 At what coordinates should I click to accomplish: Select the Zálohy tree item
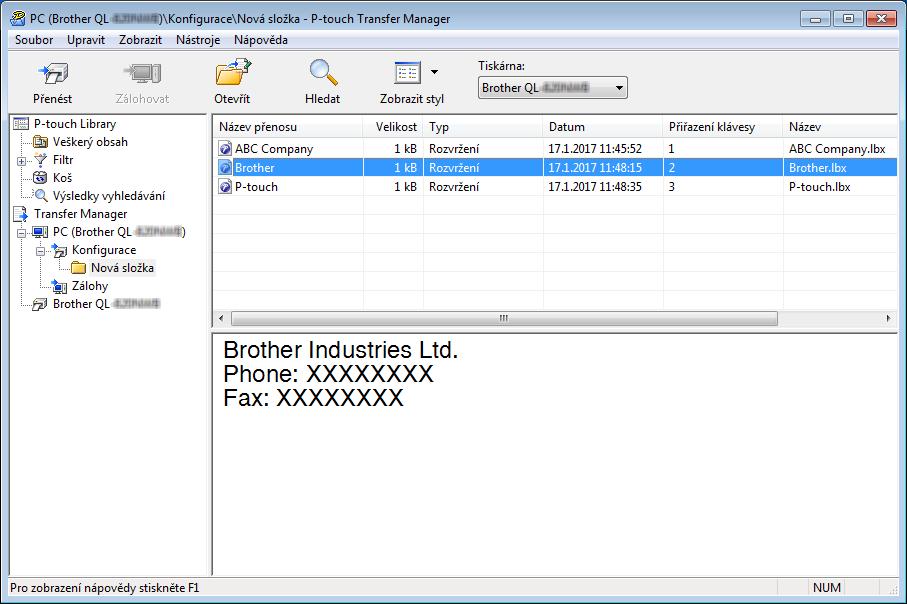click(x=90, y=286)
